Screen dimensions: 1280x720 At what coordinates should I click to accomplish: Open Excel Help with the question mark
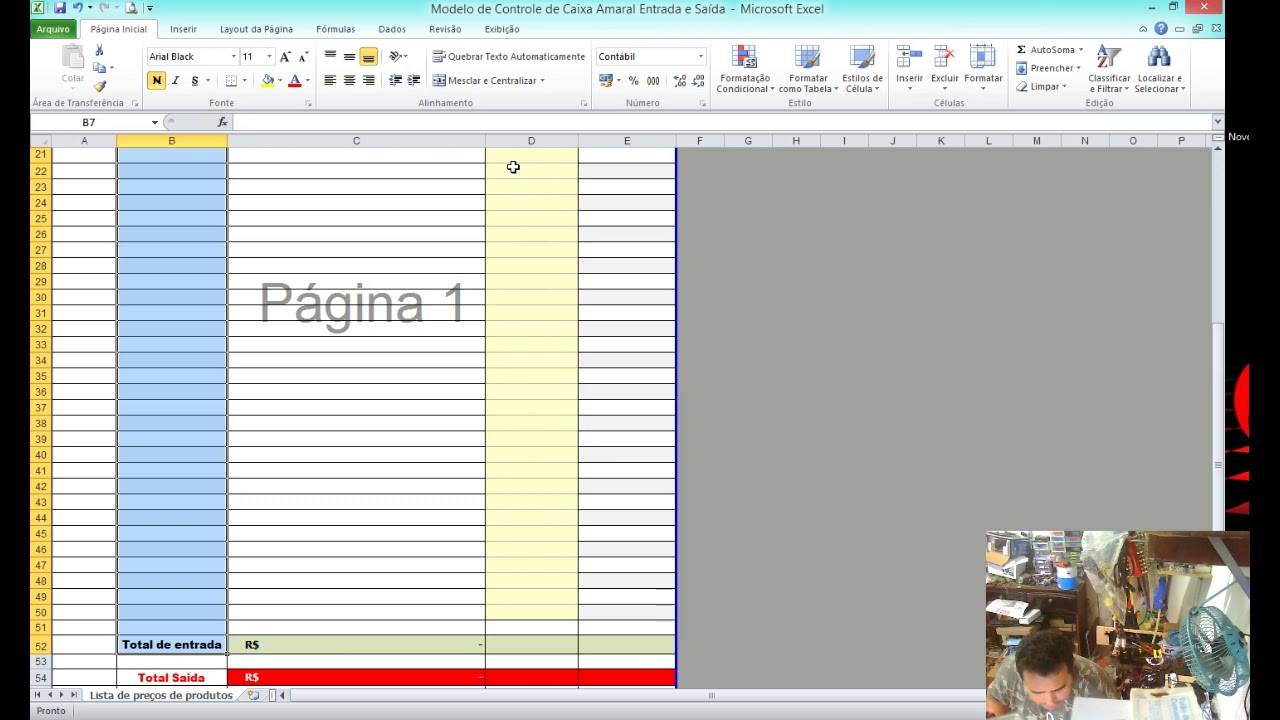click(x=1161, y=29)
